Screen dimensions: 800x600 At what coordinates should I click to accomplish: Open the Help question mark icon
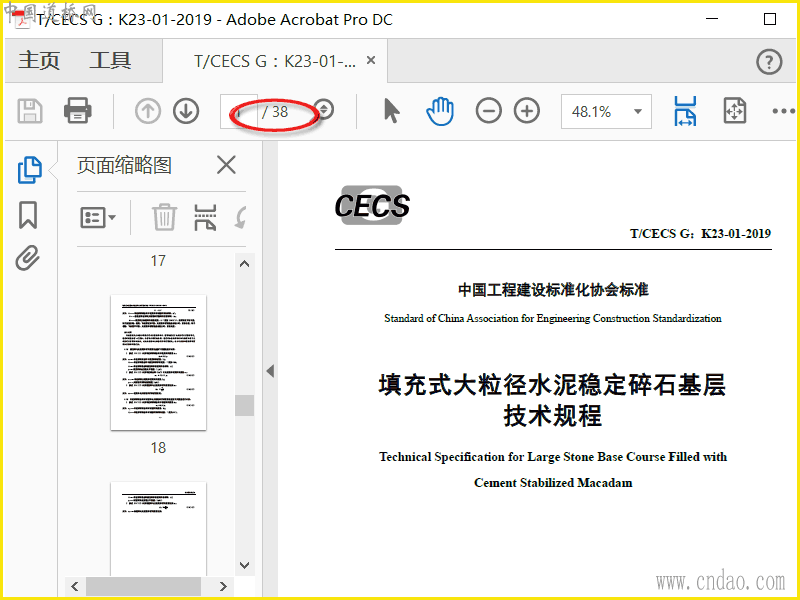pos(769,62)
